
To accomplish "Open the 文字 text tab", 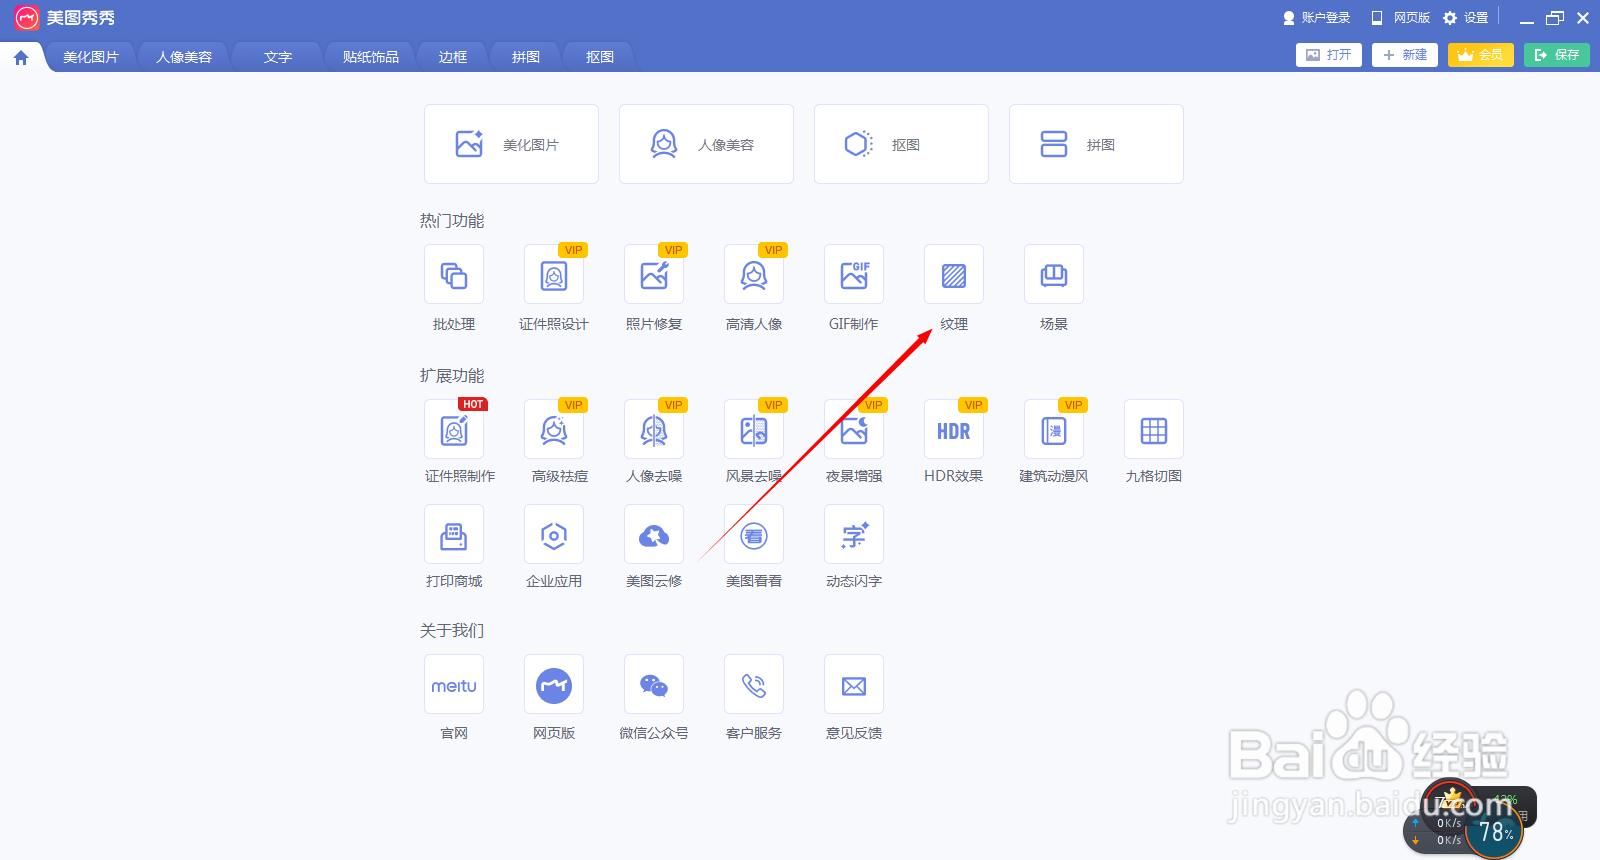I will (x=278, y=57).
